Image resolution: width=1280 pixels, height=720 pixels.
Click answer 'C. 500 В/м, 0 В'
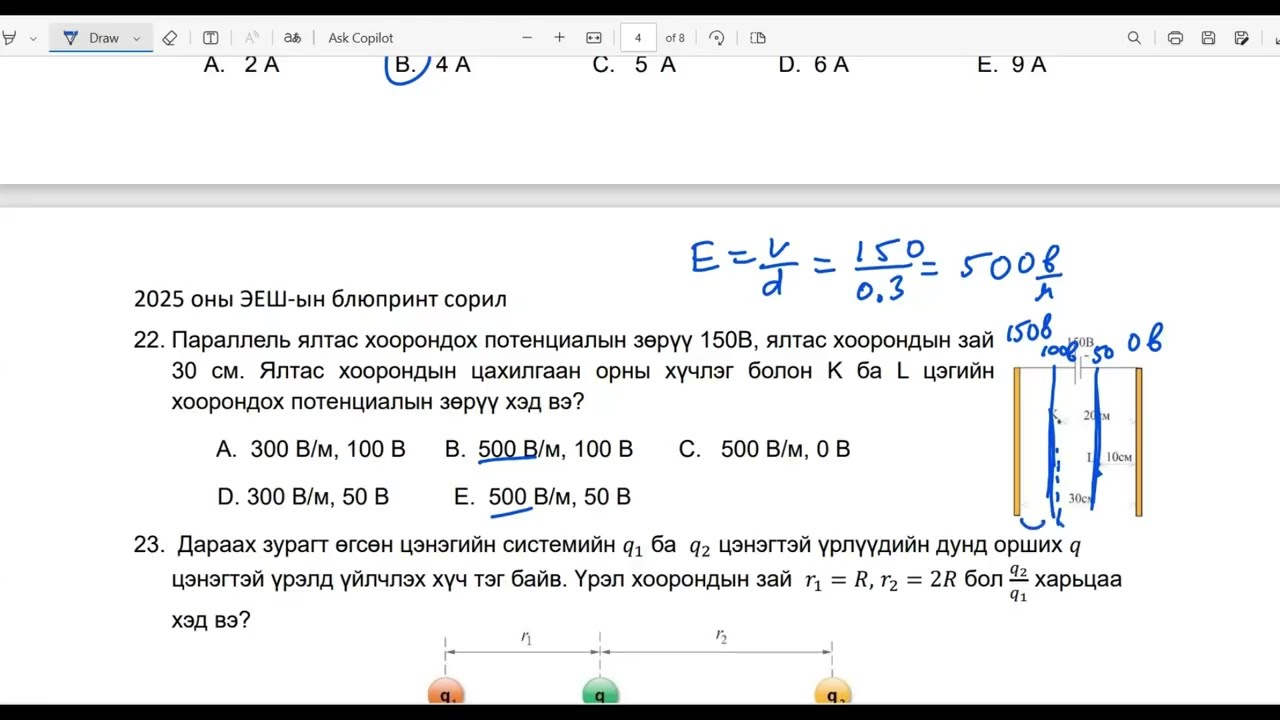click(x=764, y=450)
